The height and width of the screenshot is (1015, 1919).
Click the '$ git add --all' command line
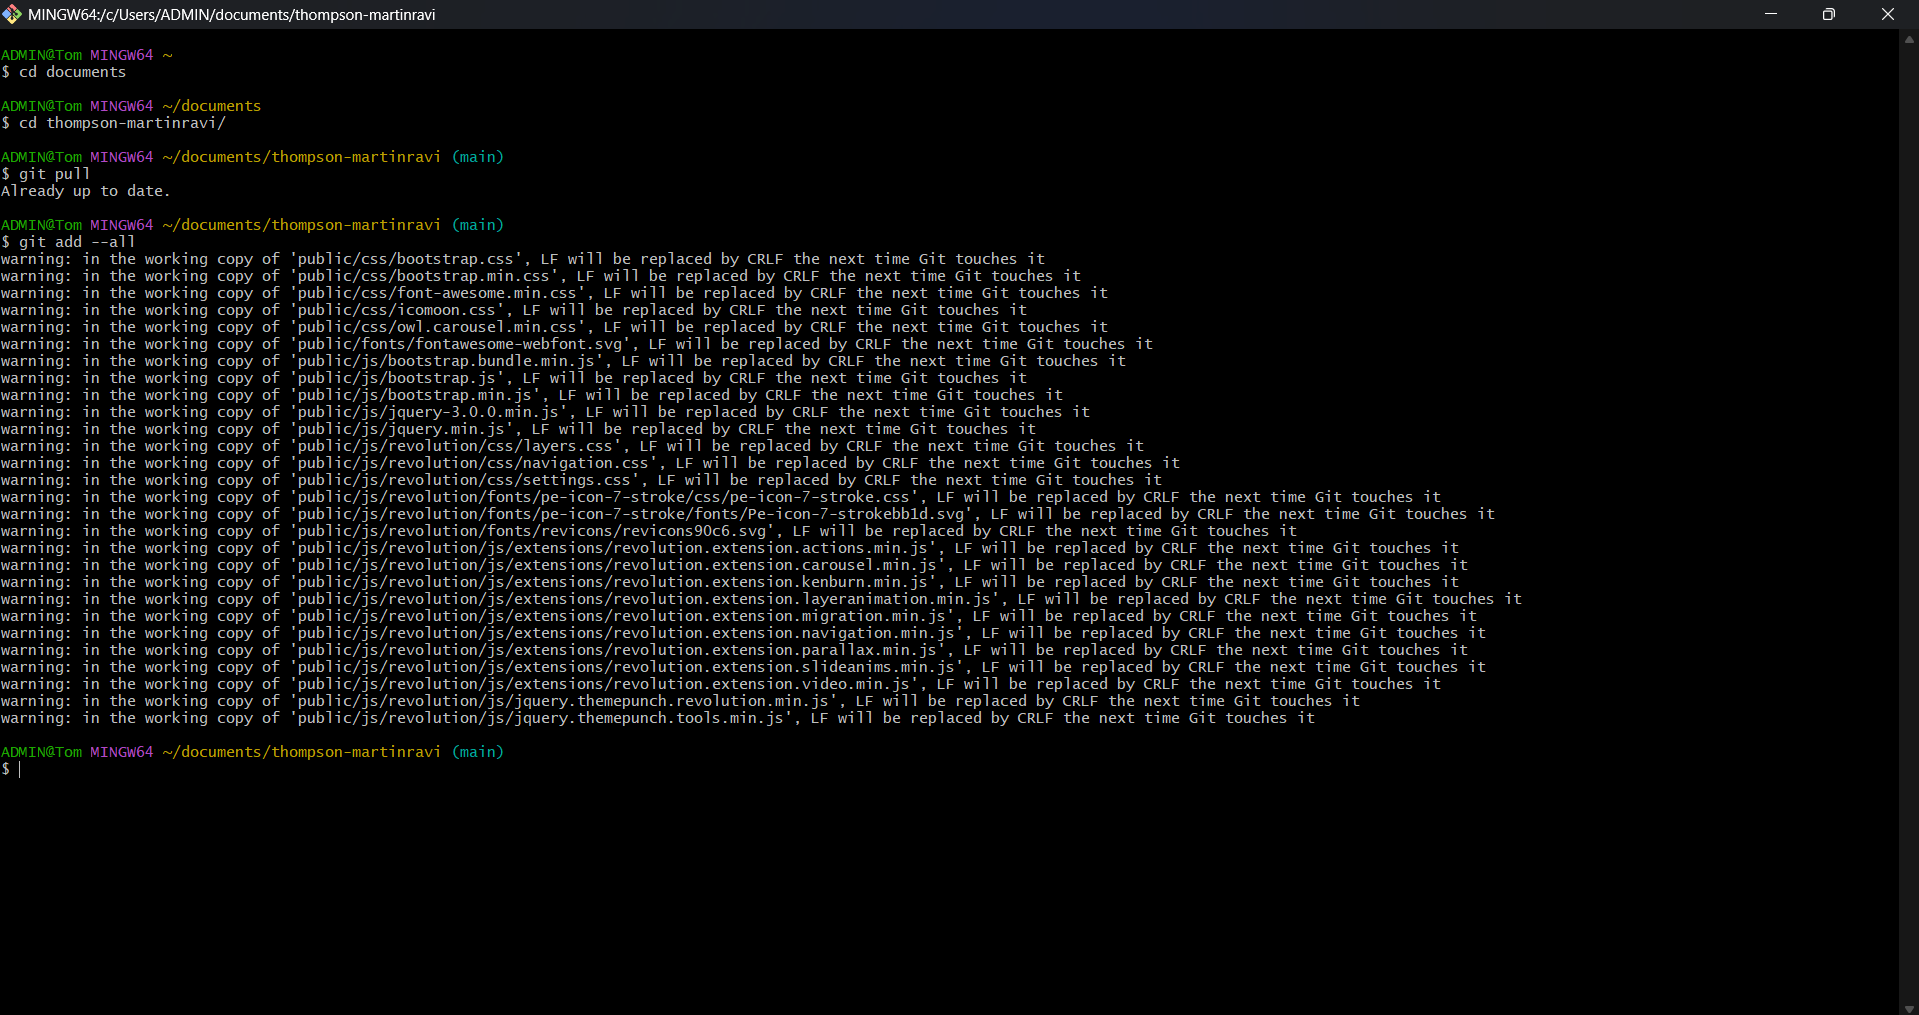tap(68, 242)
